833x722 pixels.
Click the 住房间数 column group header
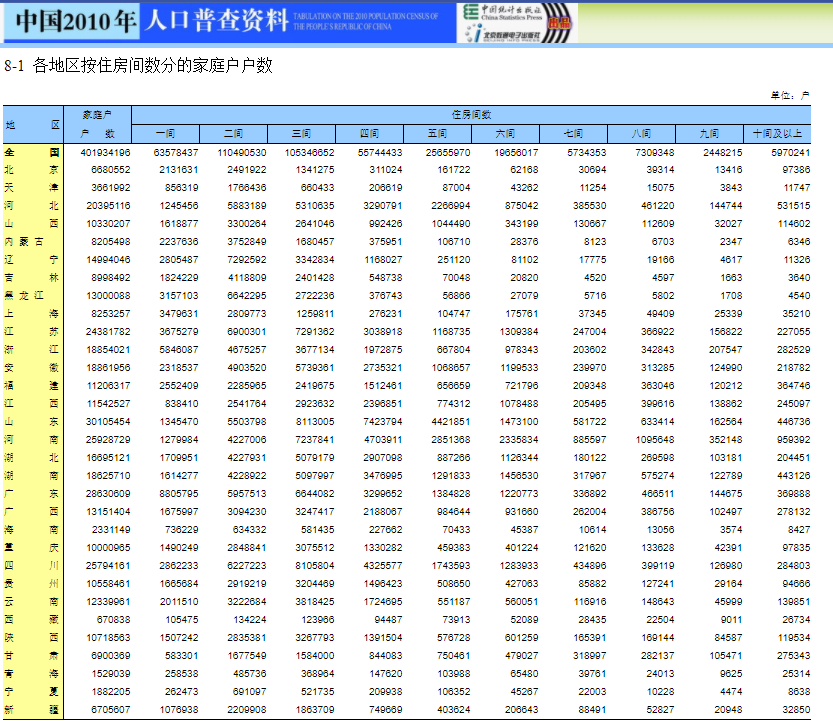471,115
